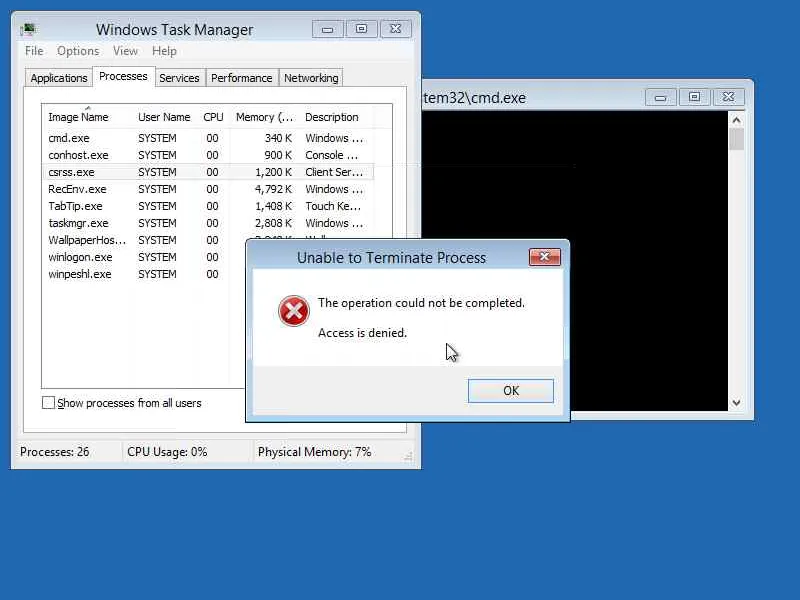800x600 pixels.
Task: Open the View menu
Action: 126,51
